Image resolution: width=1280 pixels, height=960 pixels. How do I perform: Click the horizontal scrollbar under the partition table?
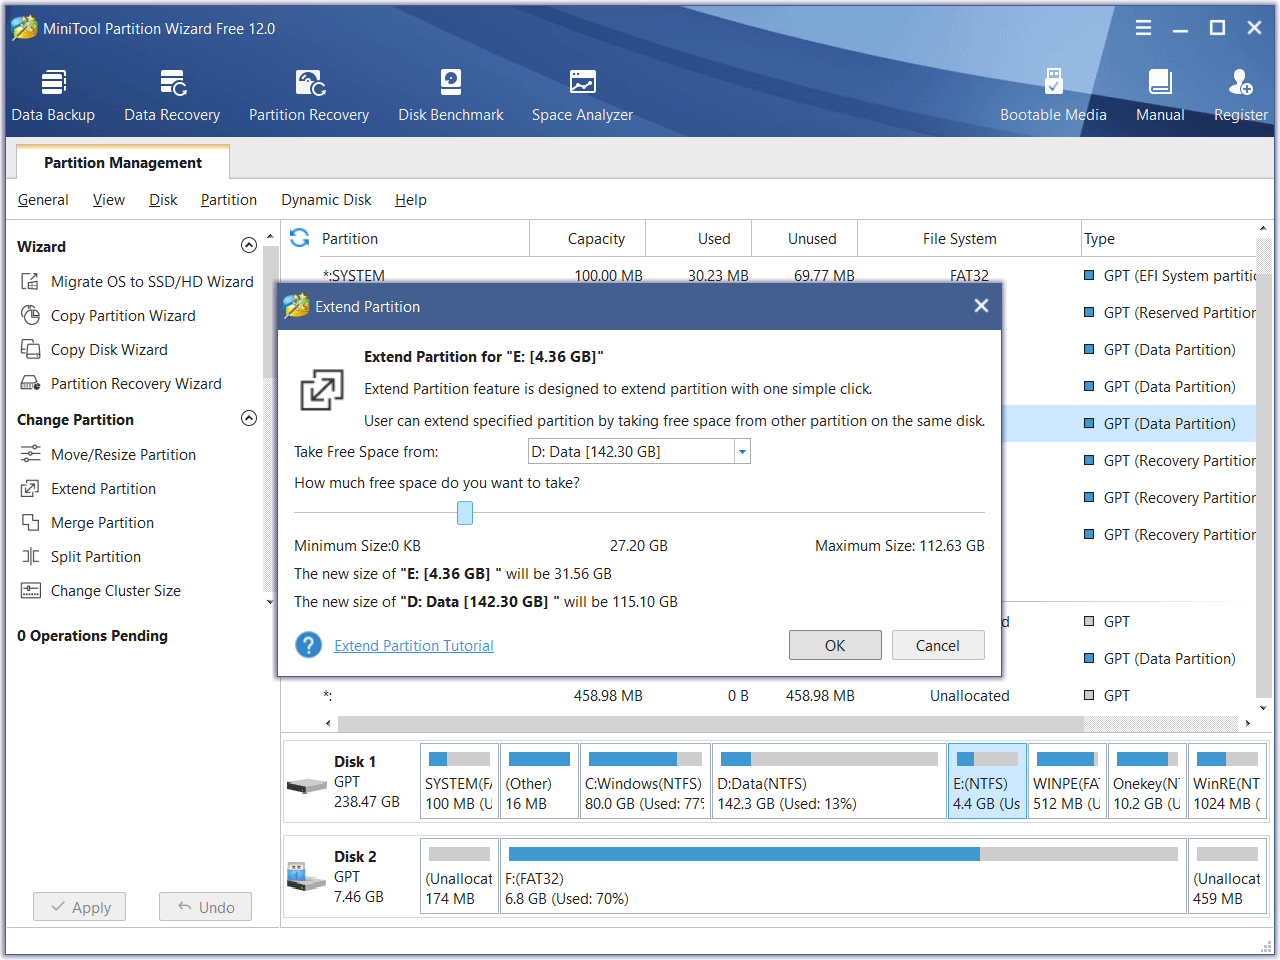point(711,723)
